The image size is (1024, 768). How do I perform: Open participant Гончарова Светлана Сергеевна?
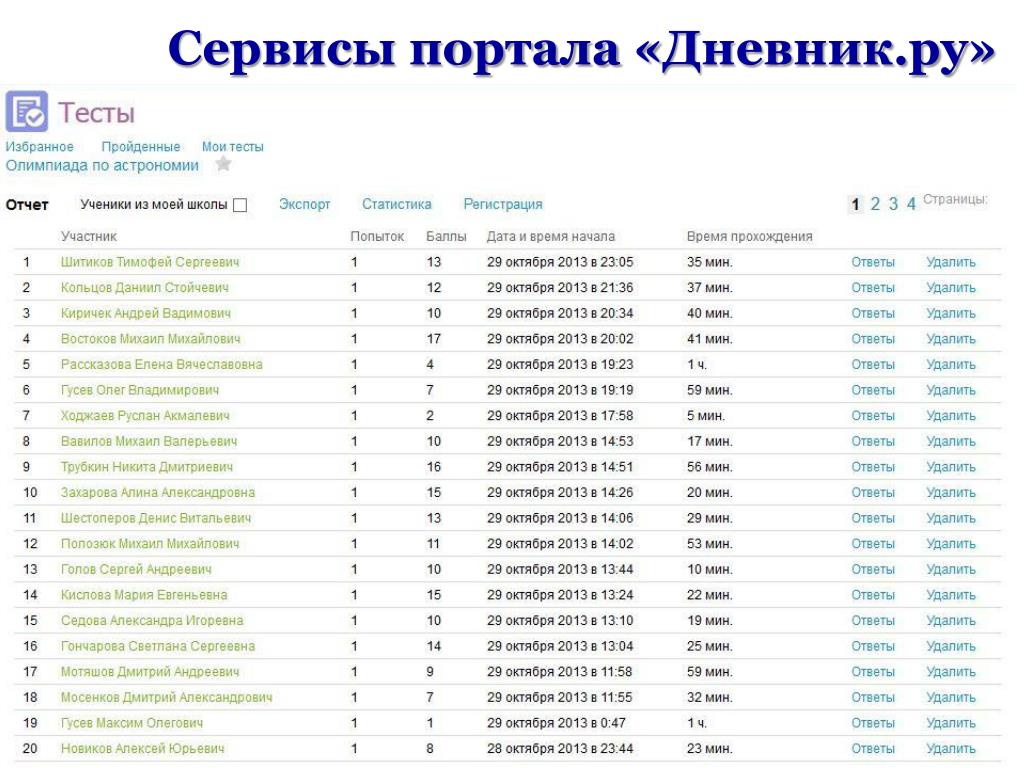158,647
